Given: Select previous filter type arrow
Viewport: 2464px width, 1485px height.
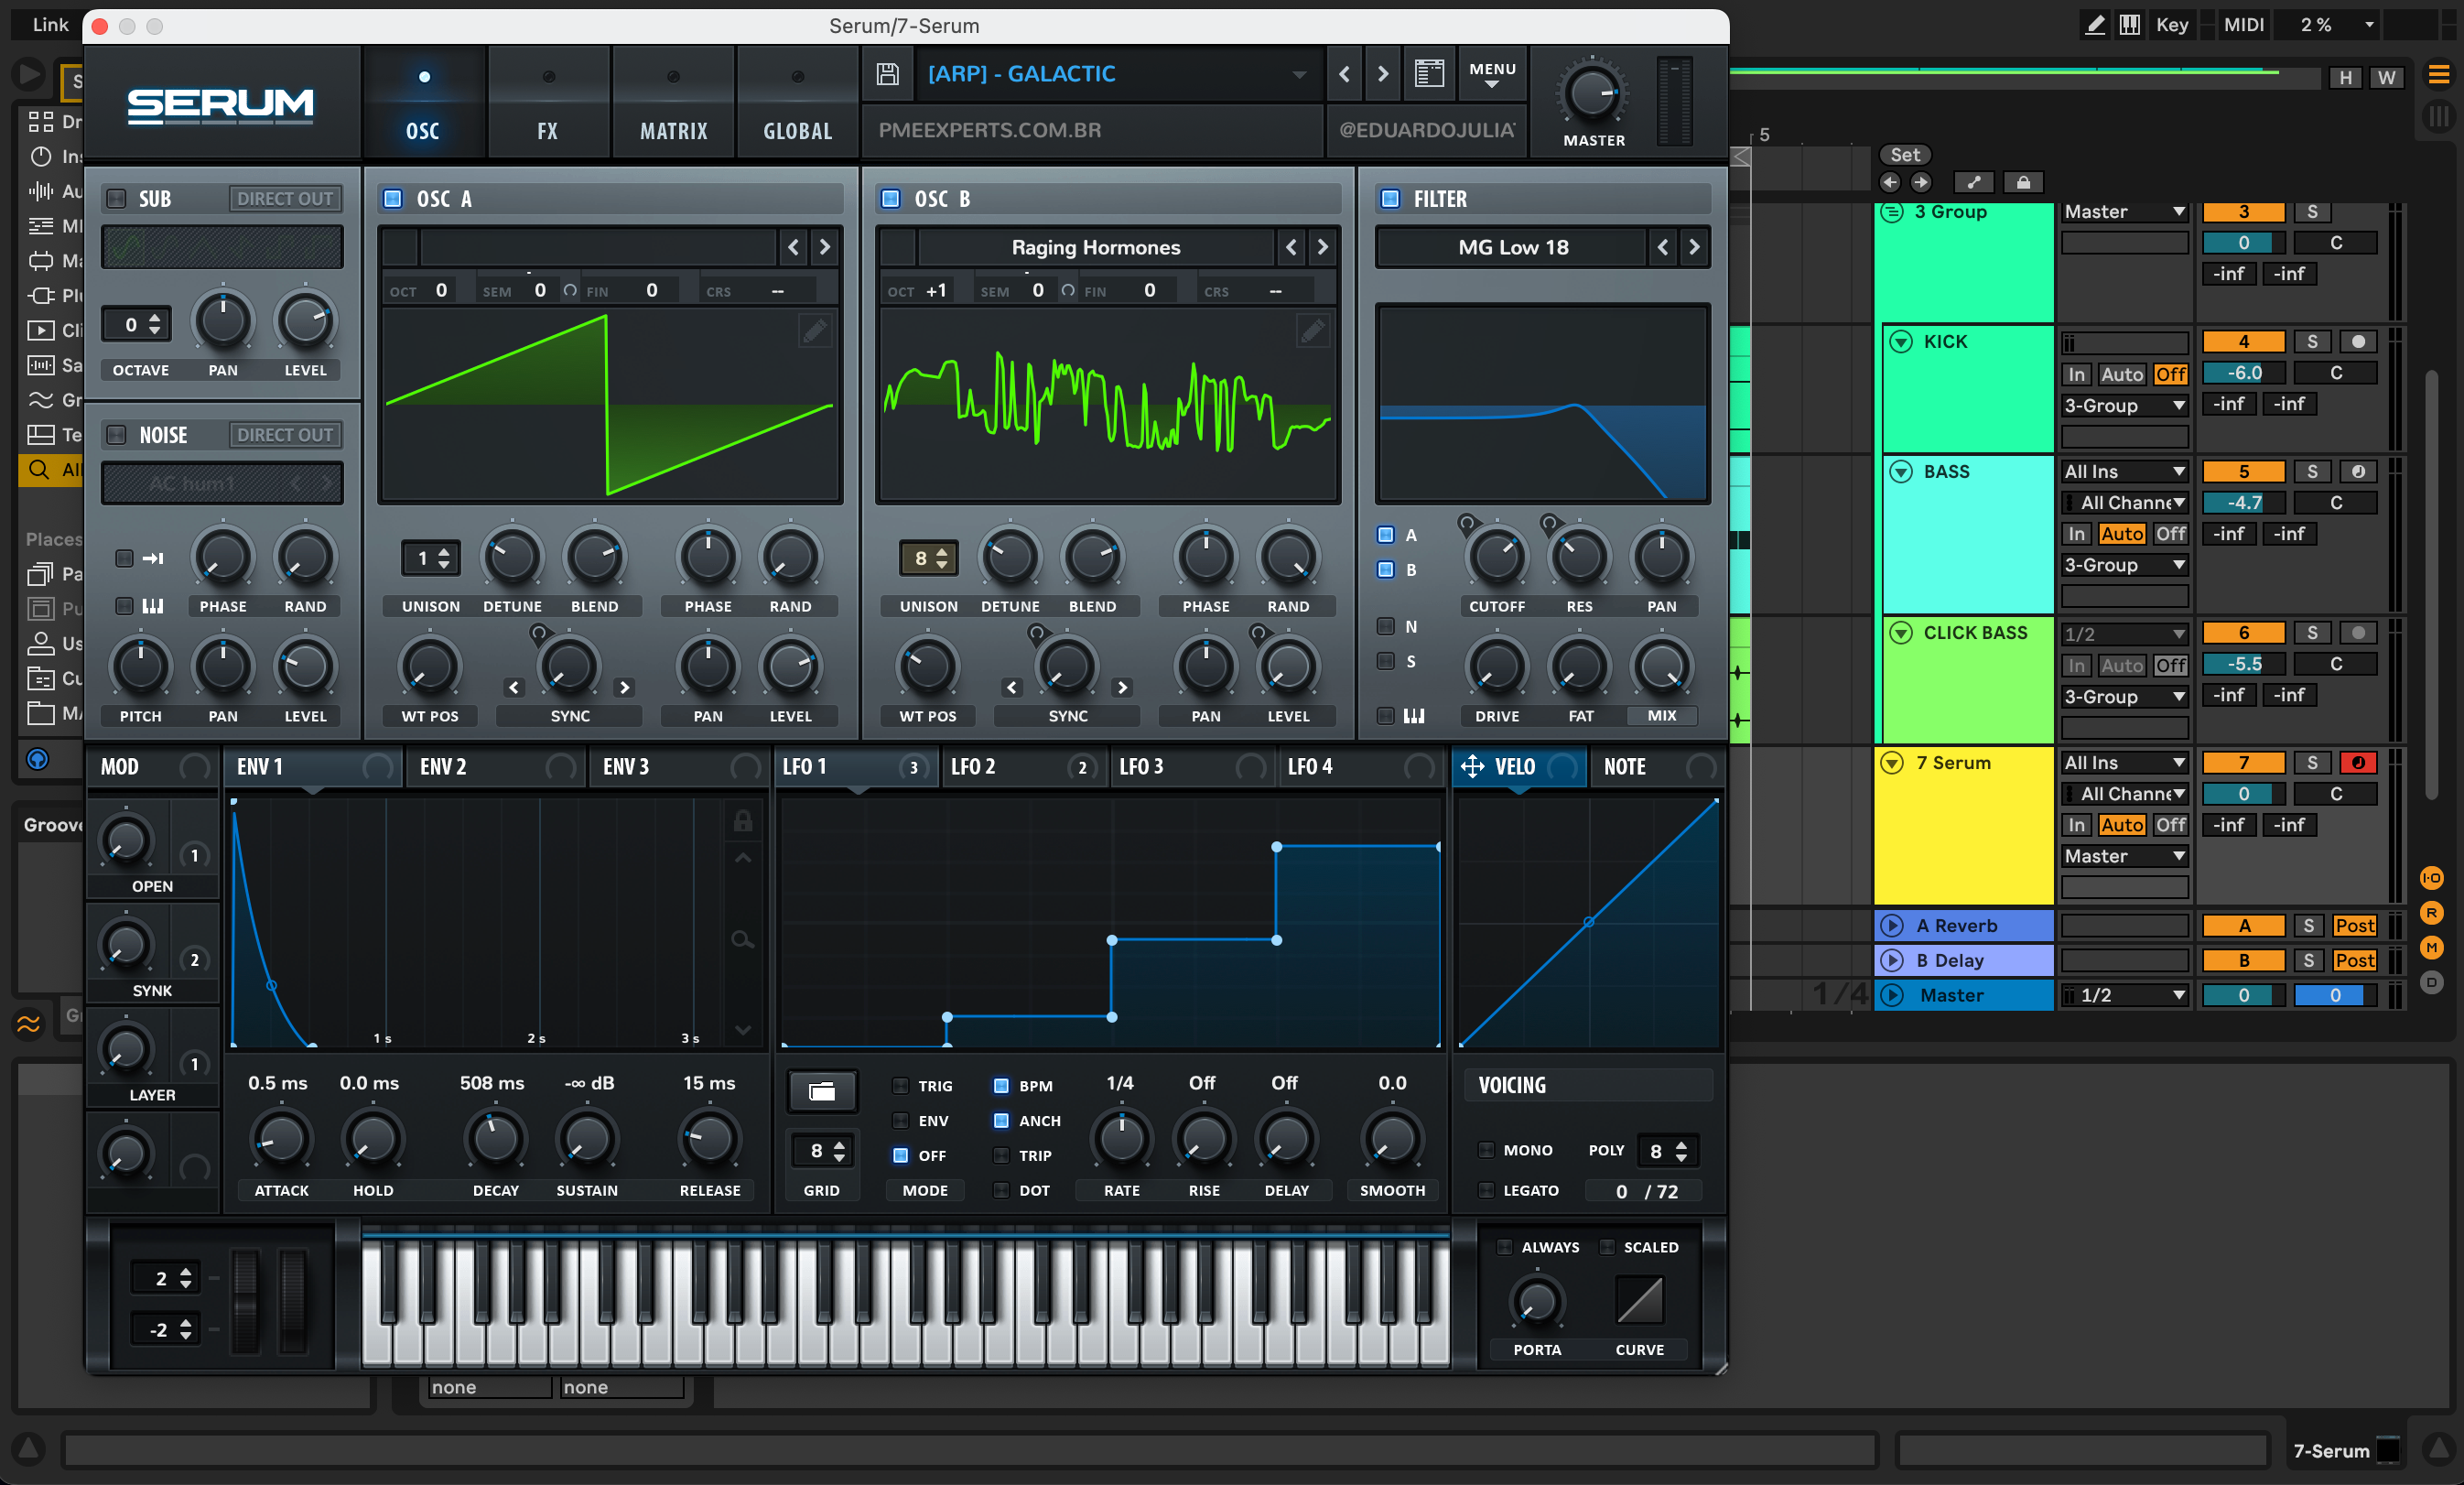Looking at the screenshot, I should pyautogui.click(x=1663, y=247).
